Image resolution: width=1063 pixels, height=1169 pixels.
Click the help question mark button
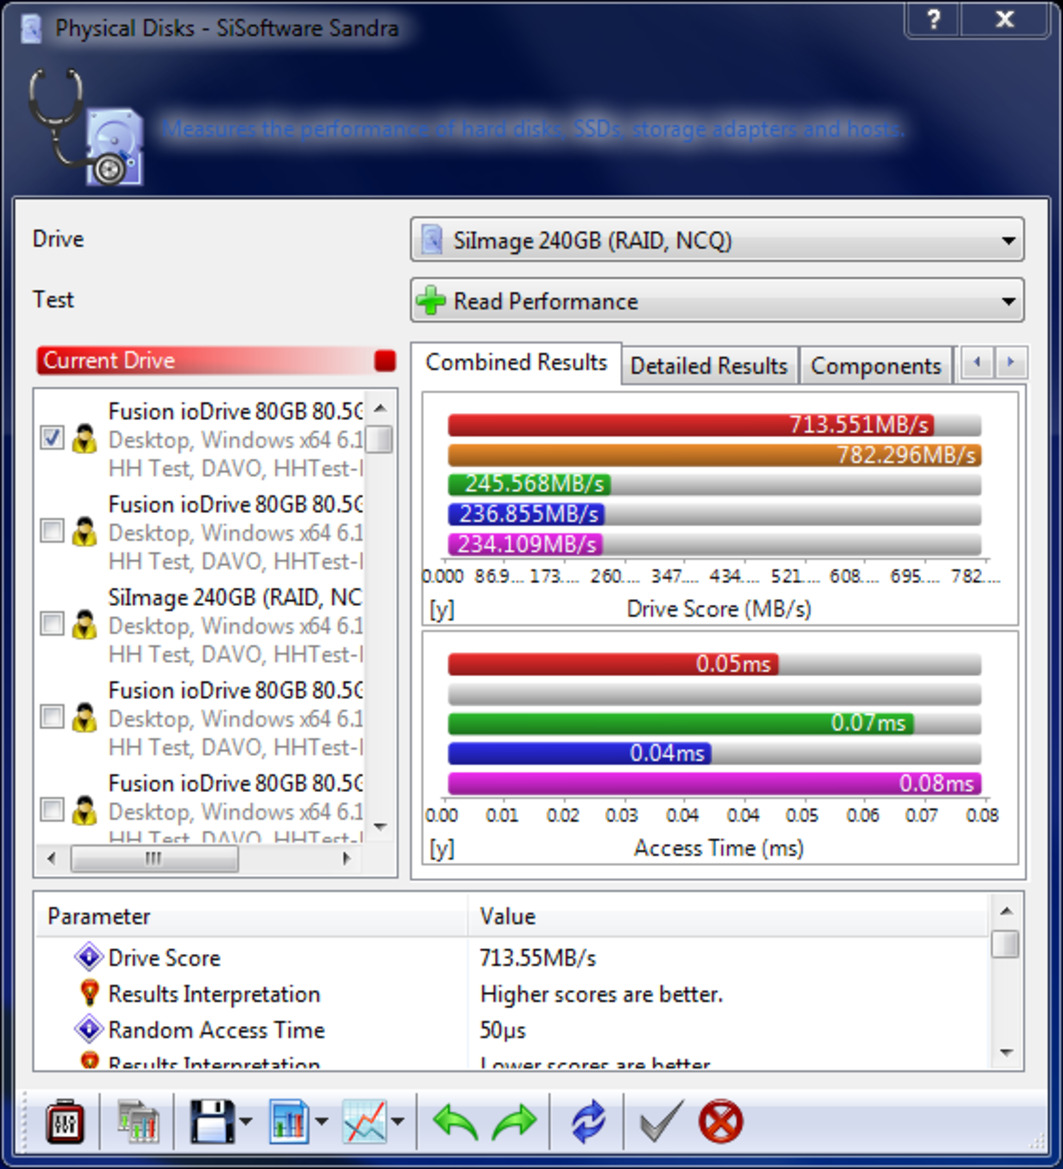pos(933,19)
